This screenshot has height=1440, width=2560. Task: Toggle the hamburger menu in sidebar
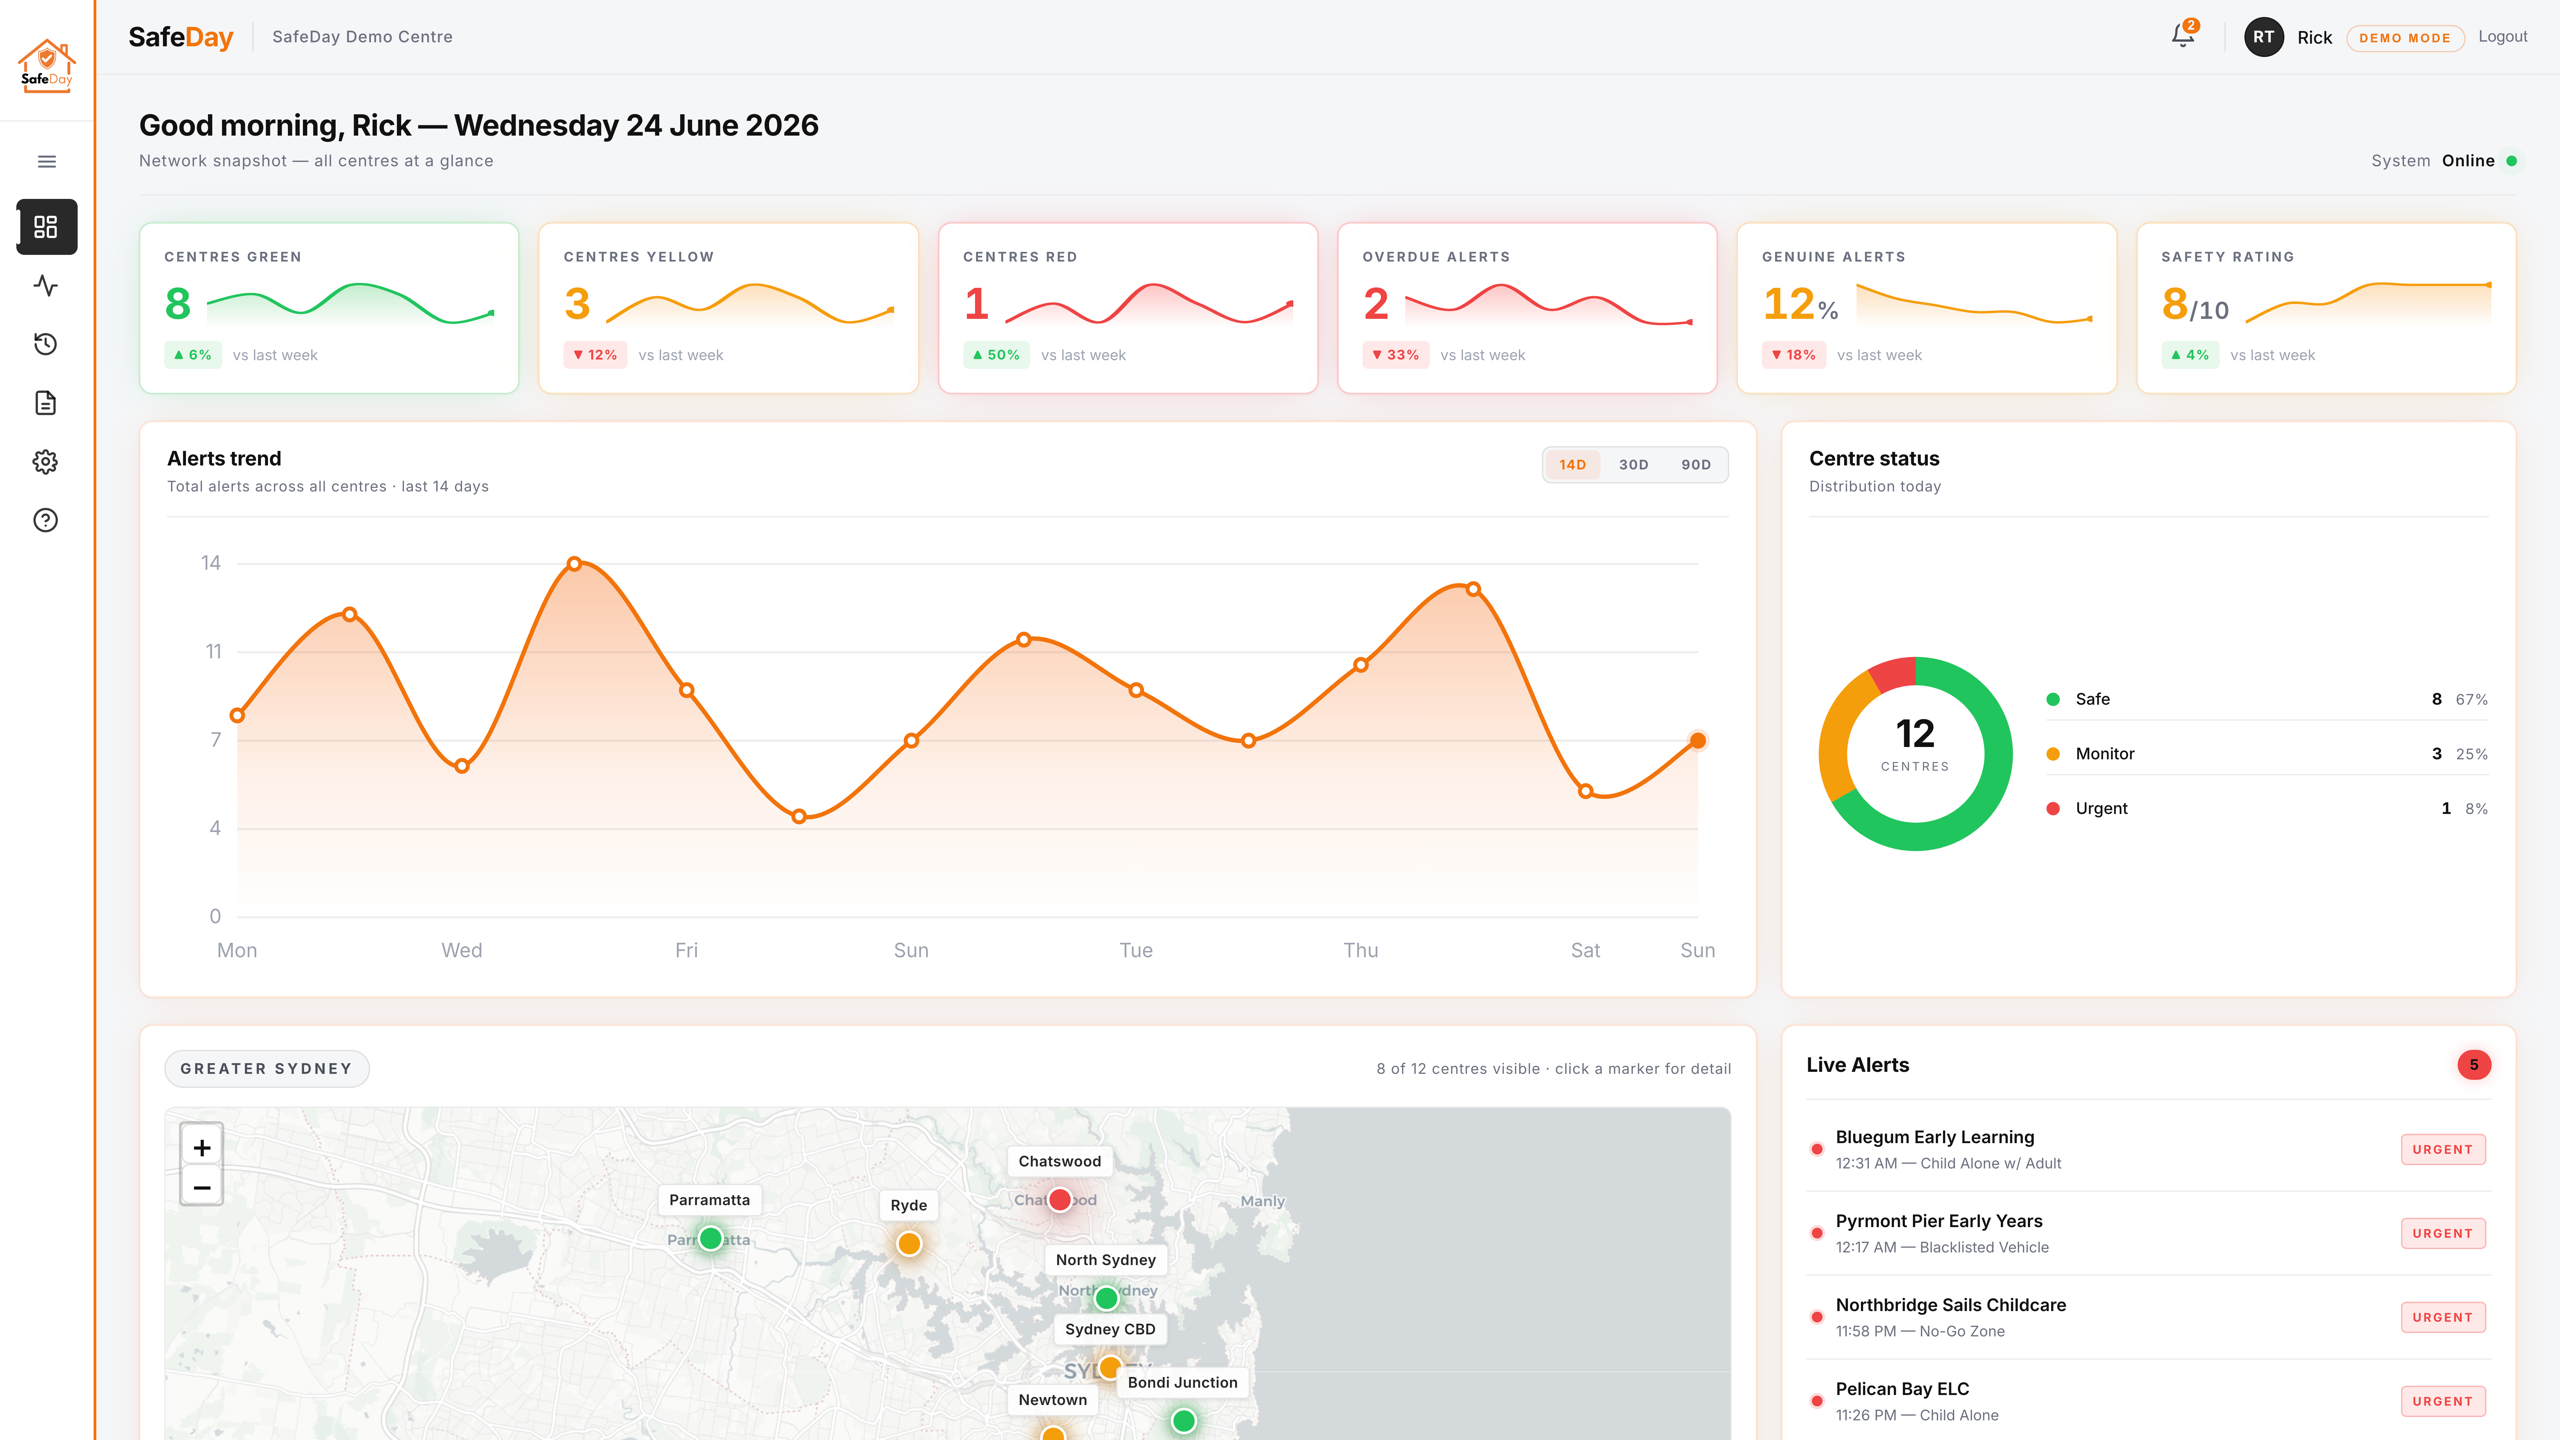[x=46, y=161]
